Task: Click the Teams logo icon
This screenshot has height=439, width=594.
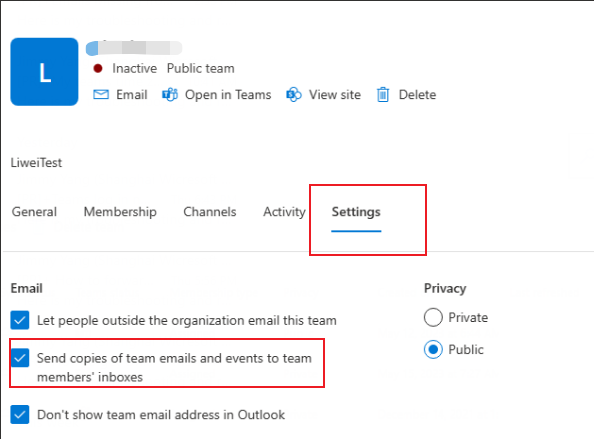Action: tap(170, 94)
